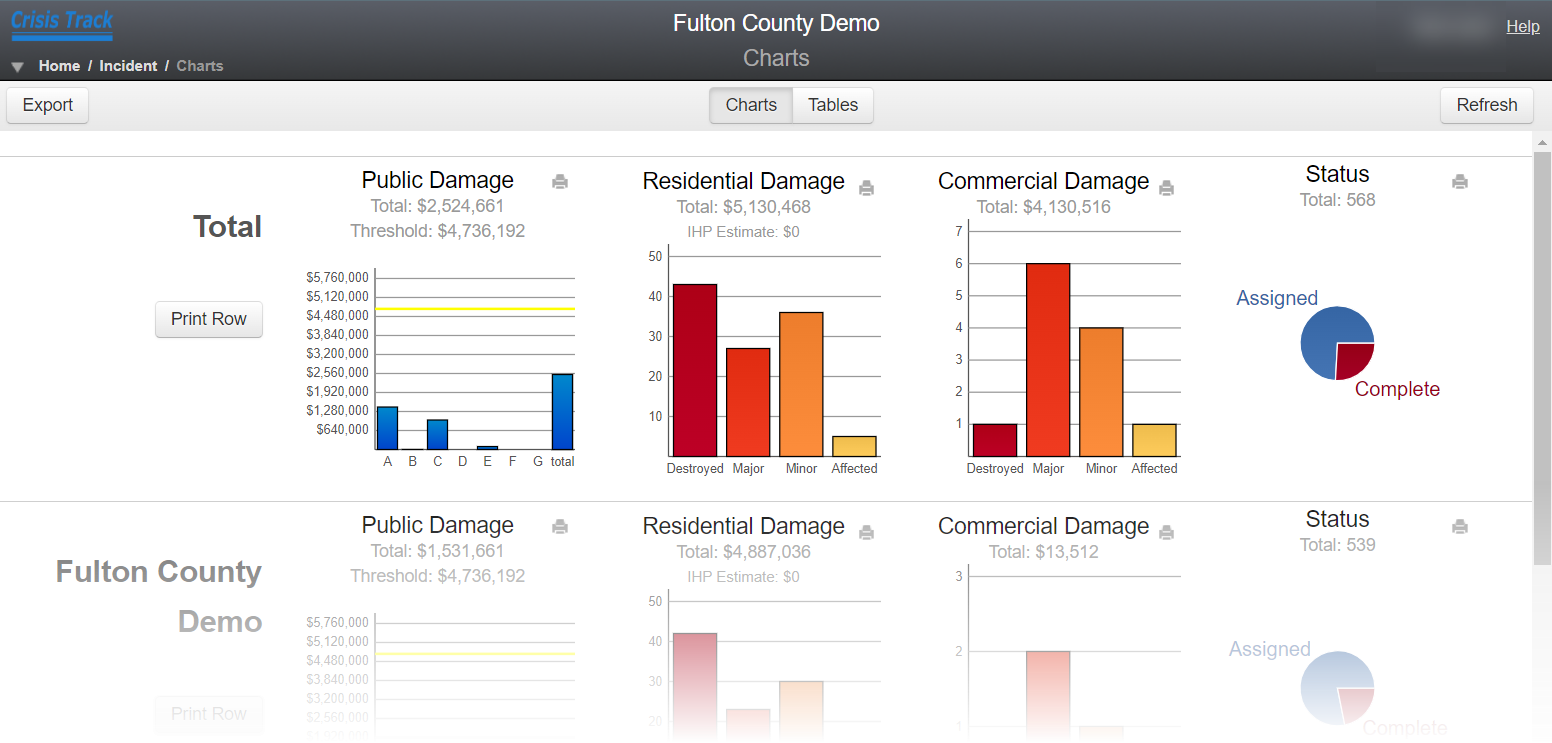Click the Export button
This screenshot has height=743, width=1552.
coord(47,105)
